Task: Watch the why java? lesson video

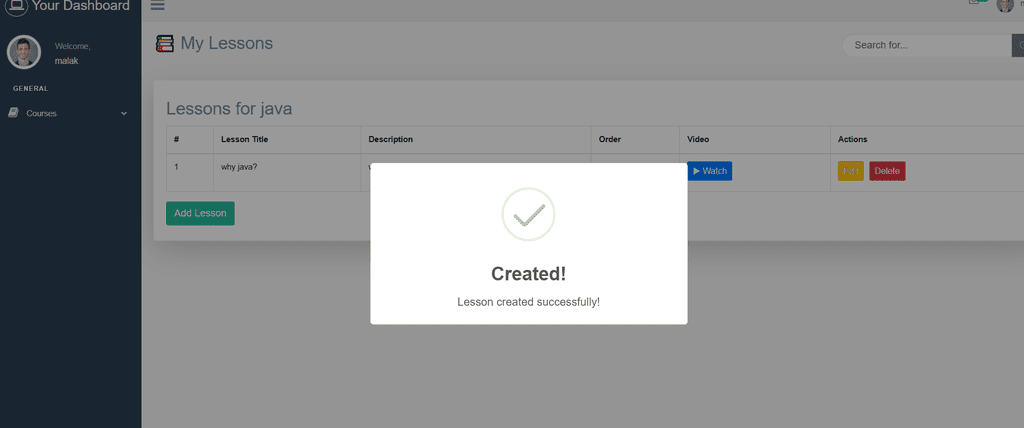Action: click(x=709, y=171)
